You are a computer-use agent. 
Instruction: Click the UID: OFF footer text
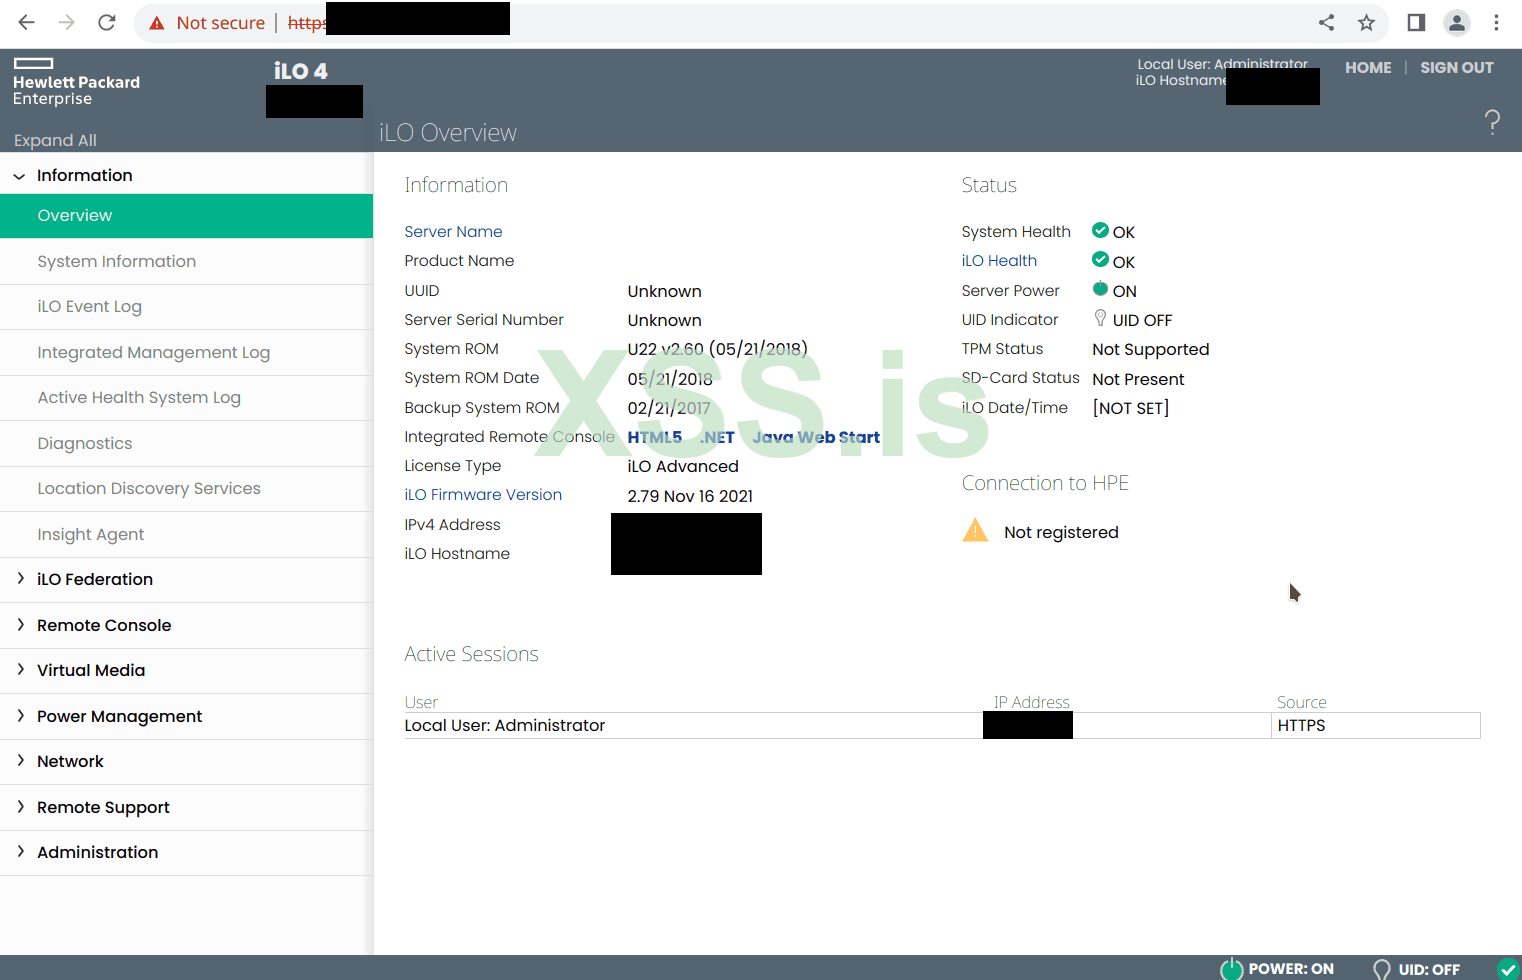click(1429, 969)
